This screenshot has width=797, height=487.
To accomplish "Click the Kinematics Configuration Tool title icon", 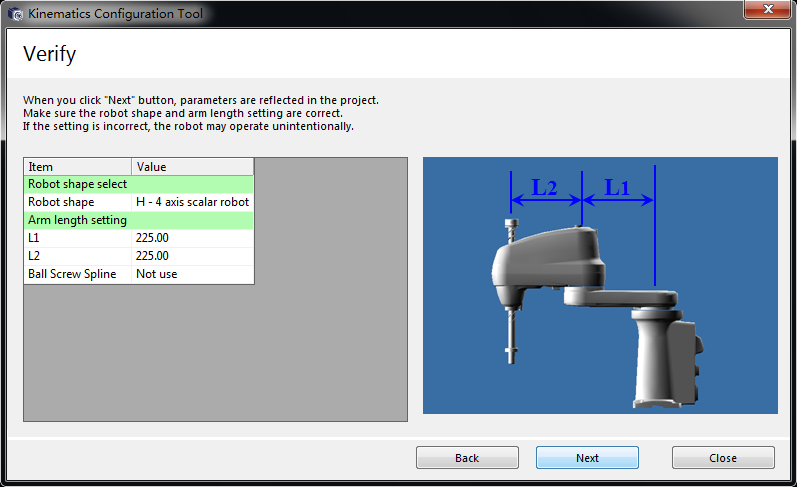I will coord(15,14).
